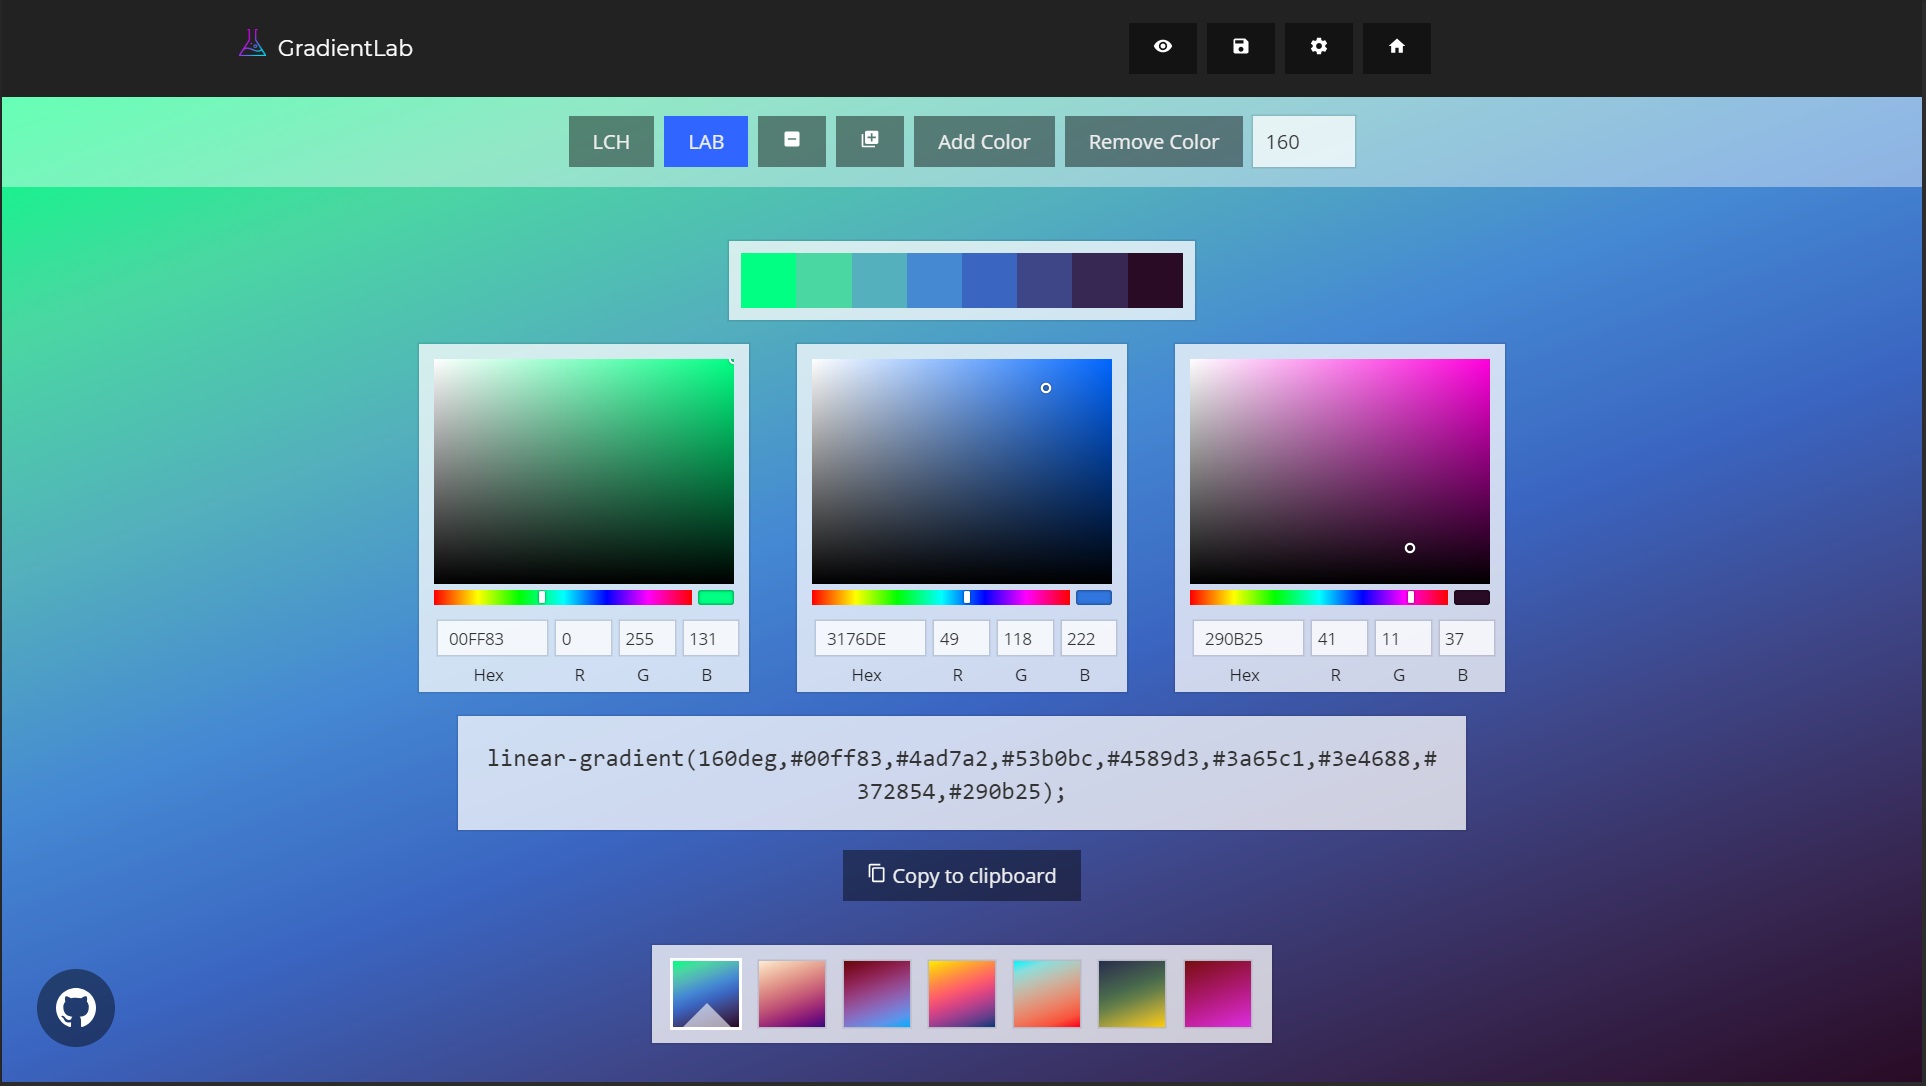Click the gradient angle field showing 160
Viewport: 1926px width, 1086px height.
(x=1302, y=141)
